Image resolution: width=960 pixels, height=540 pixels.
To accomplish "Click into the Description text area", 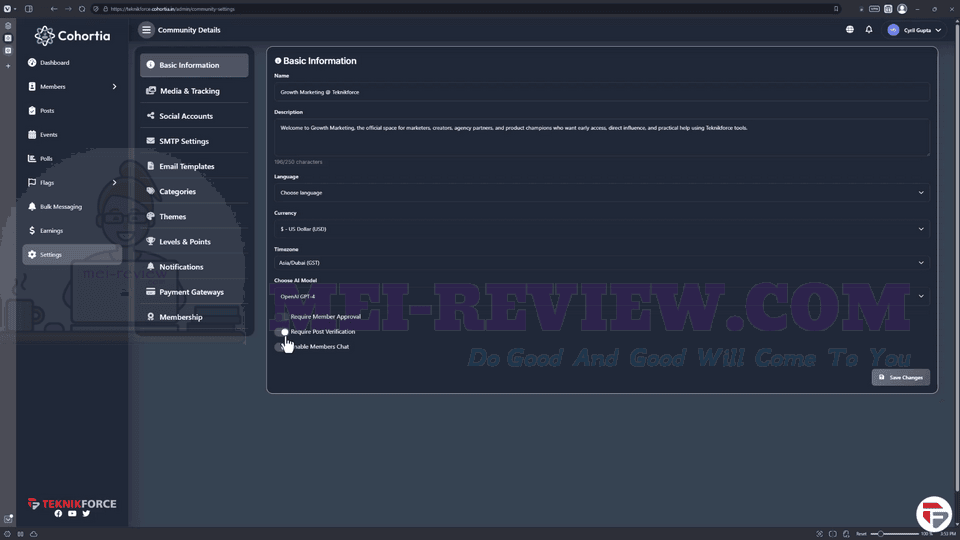I will (602, 137).
